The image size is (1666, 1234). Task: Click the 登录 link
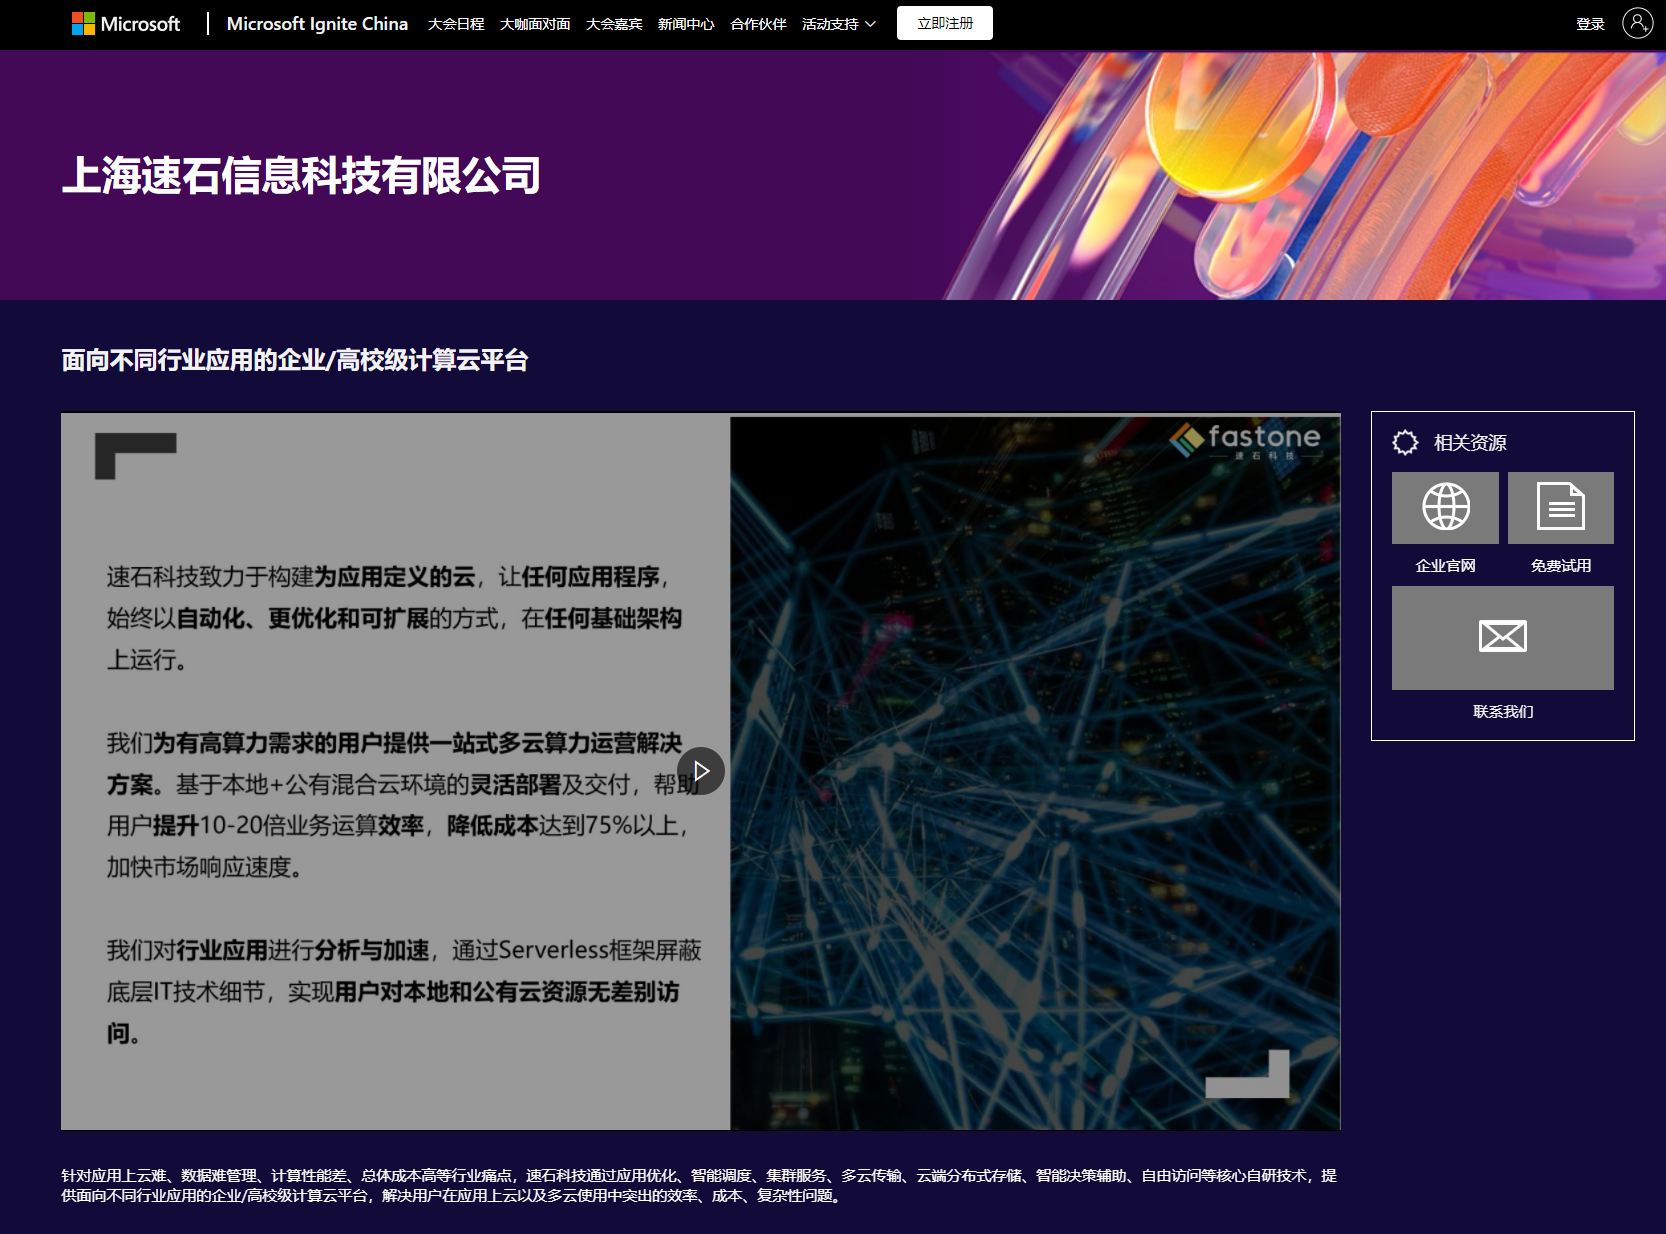coord(1590,24)
